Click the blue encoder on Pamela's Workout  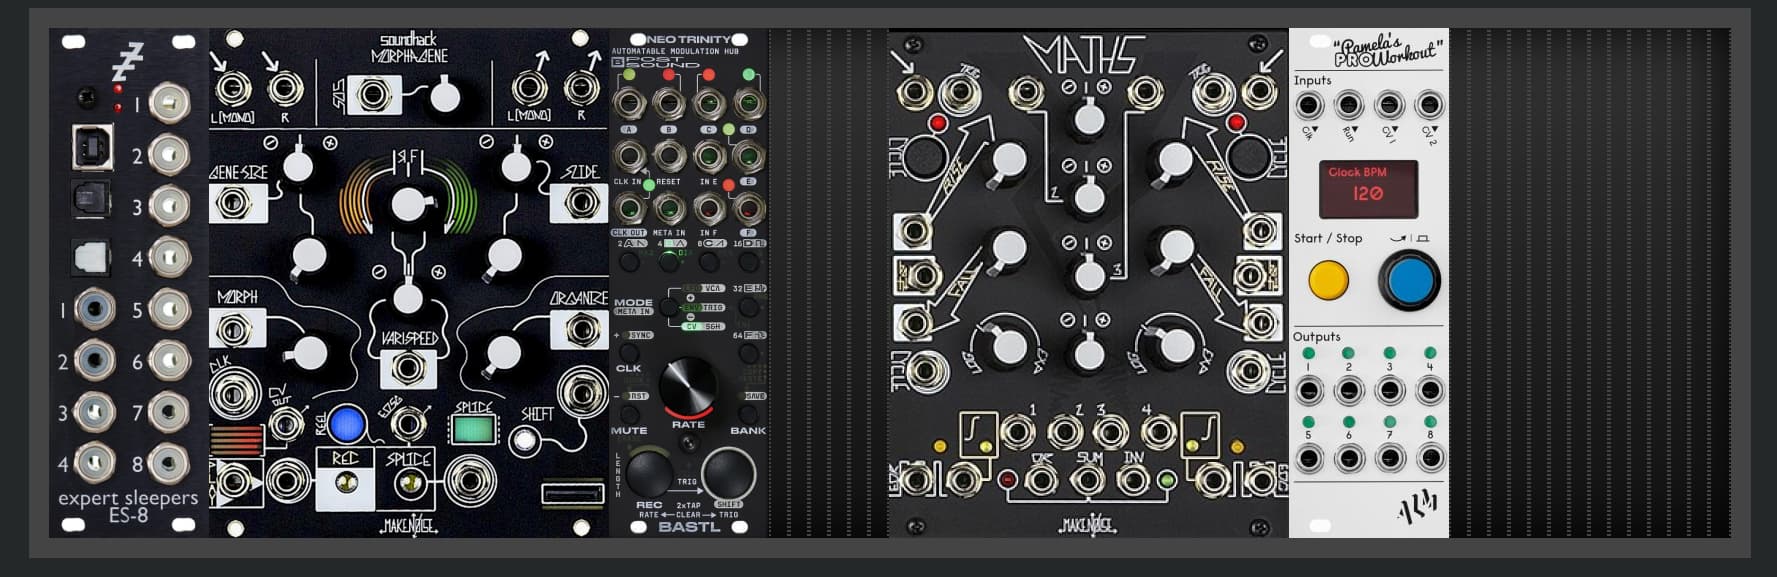(x=1409, y=281)
